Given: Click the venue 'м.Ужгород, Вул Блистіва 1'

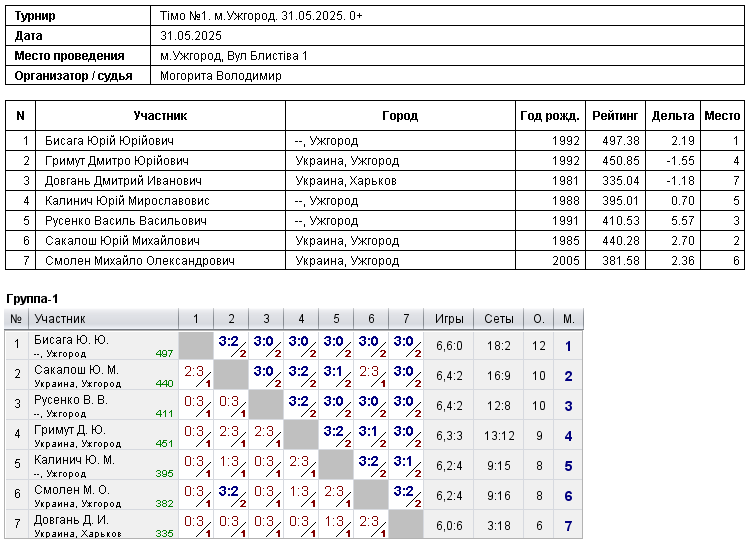Looking at the screenshot, I should [x=234, y=56].
